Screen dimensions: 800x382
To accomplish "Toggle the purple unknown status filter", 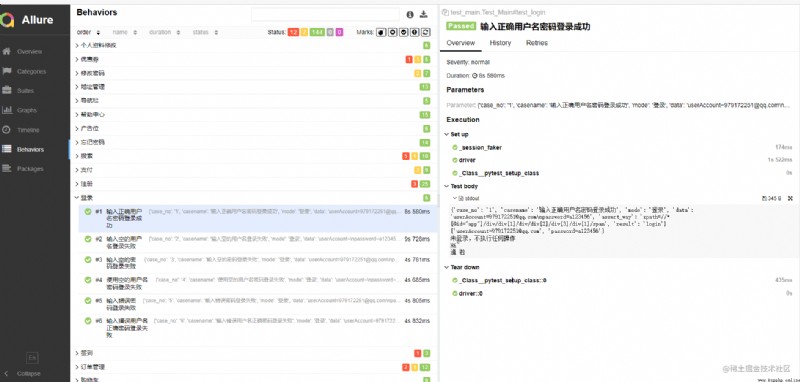I will pos(339,32).
